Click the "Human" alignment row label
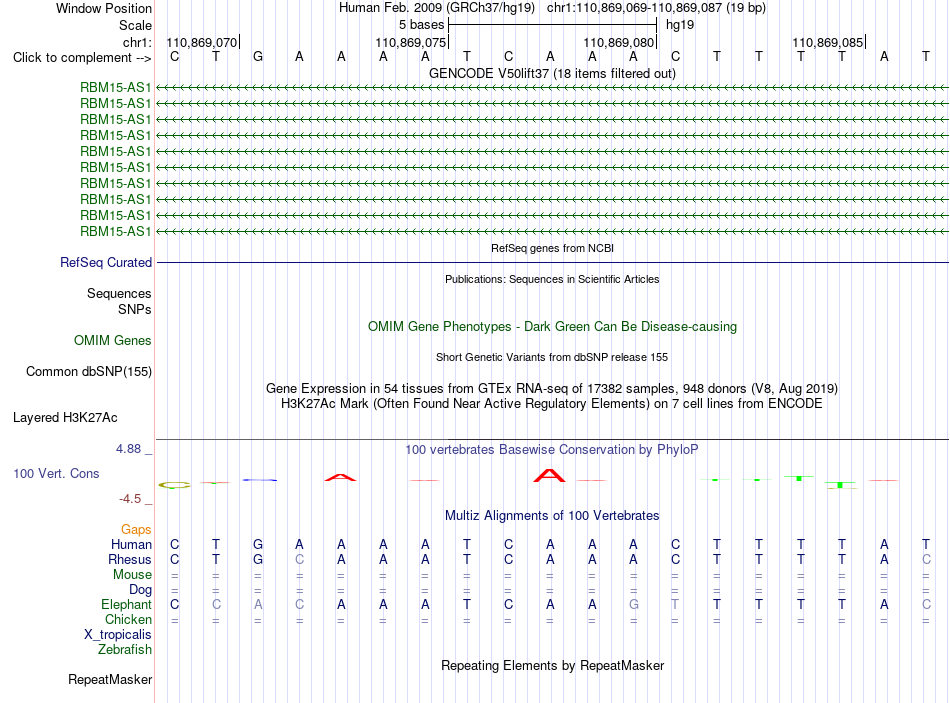 [131, 545]
